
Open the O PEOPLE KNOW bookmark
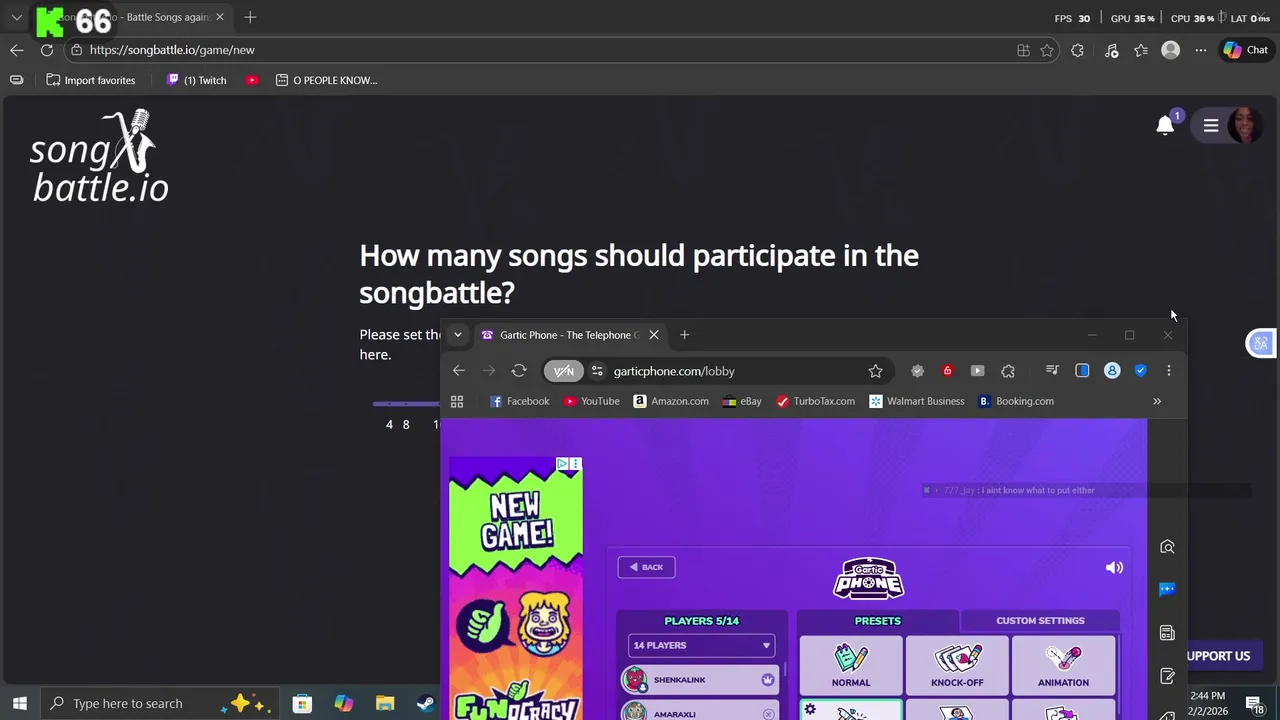pos(327,80)
